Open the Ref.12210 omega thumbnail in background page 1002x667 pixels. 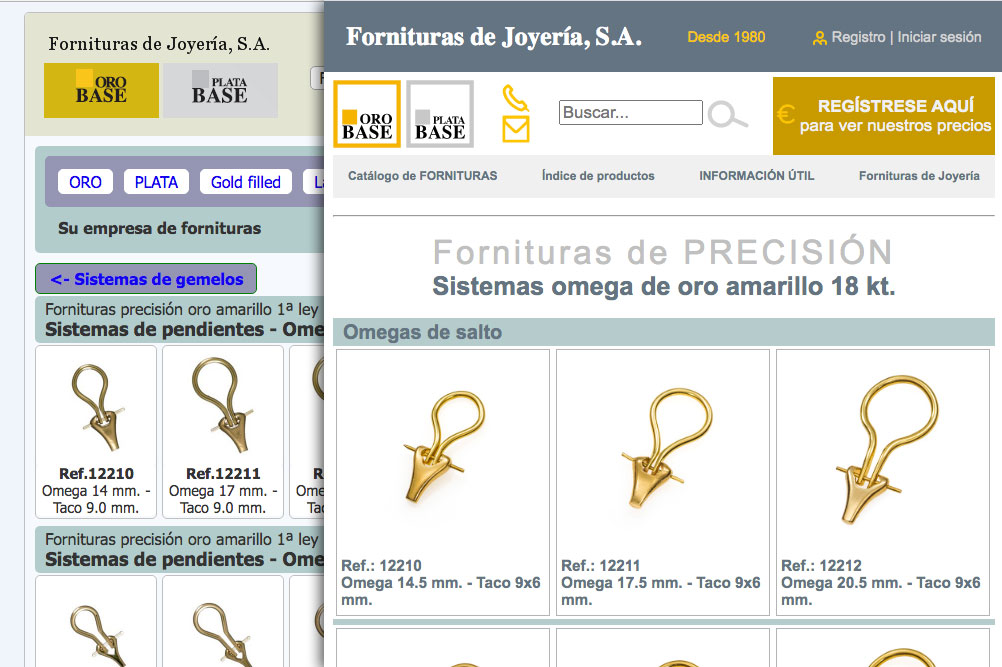[x=96, y=408]
